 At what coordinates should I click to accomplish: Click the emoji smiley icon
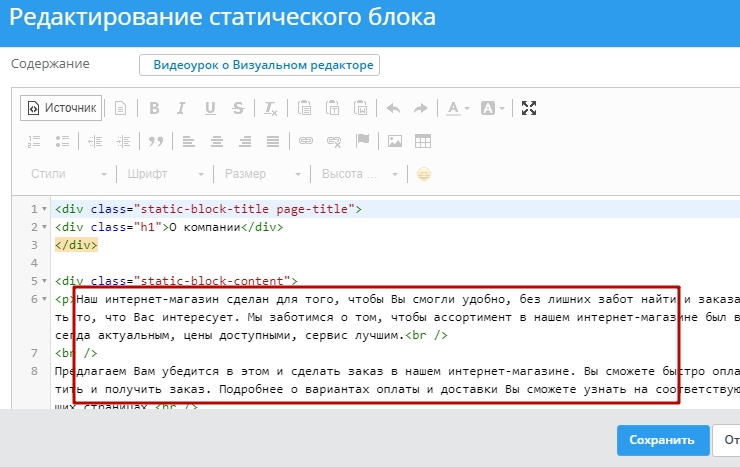click(x=424, y=174)
